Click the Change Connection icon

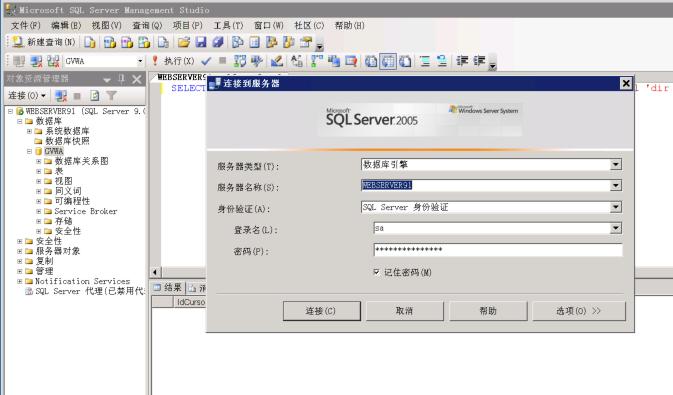53,61
